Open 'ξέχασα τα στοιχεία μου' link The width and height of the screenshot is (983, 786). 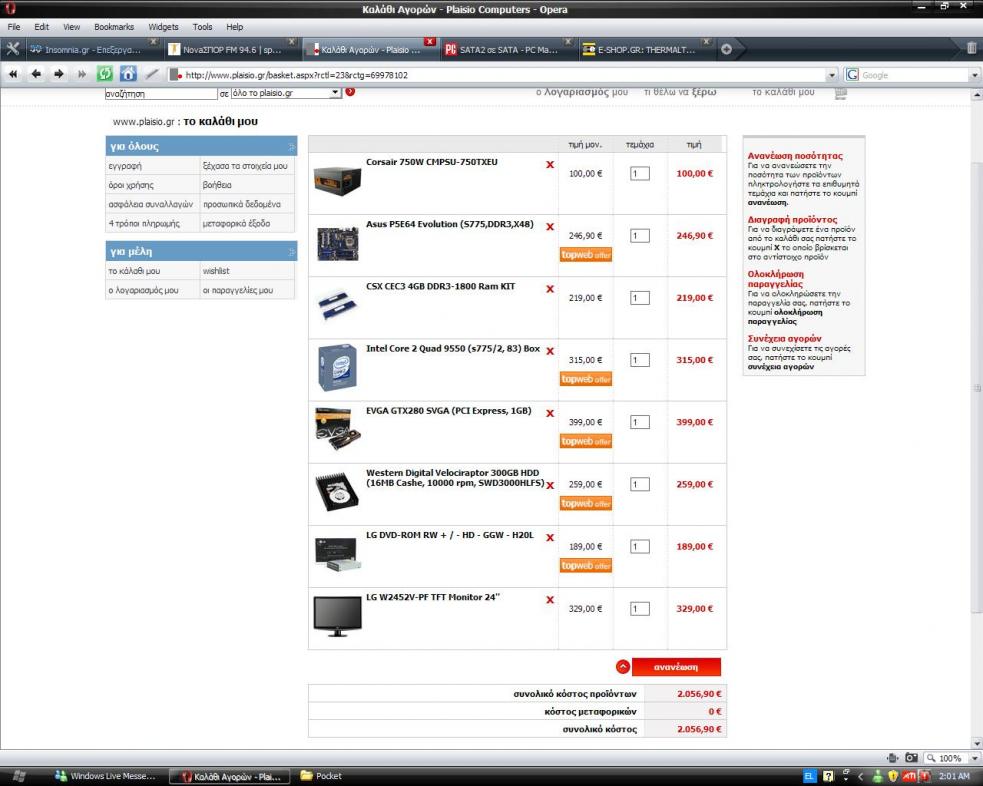click(245, 166)
